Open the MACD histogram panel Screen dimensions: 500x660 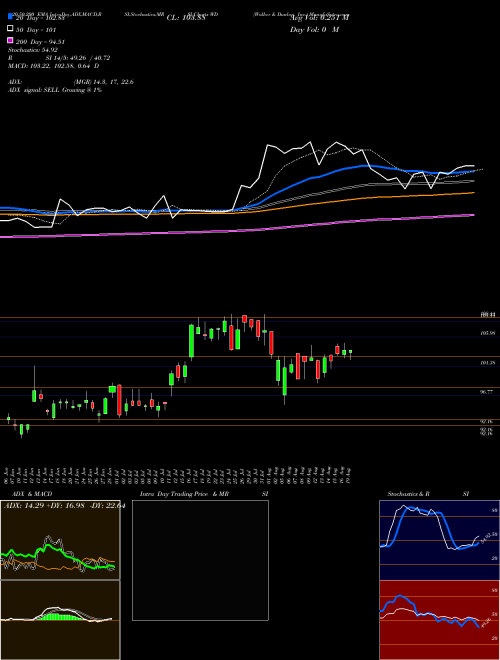(x=60, y=620)
